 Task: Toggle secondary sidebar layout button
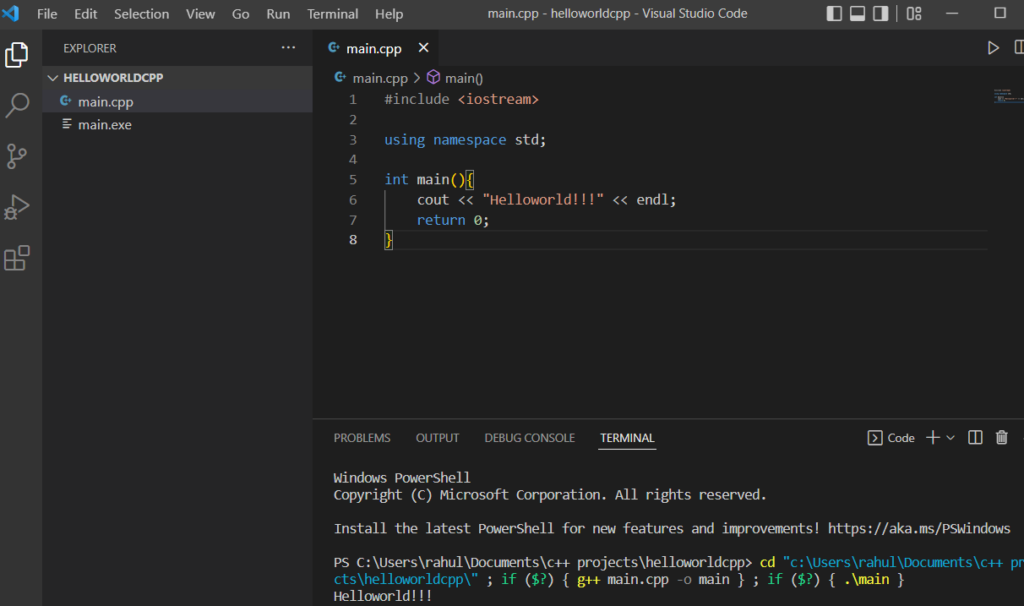point(881,14)
